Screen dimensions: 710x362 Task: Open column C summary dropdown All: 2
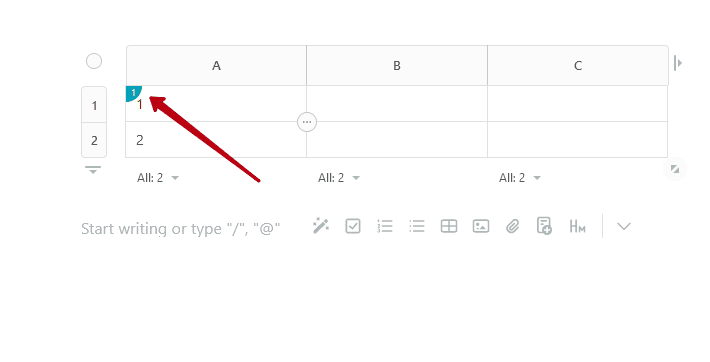click(520, 178)
